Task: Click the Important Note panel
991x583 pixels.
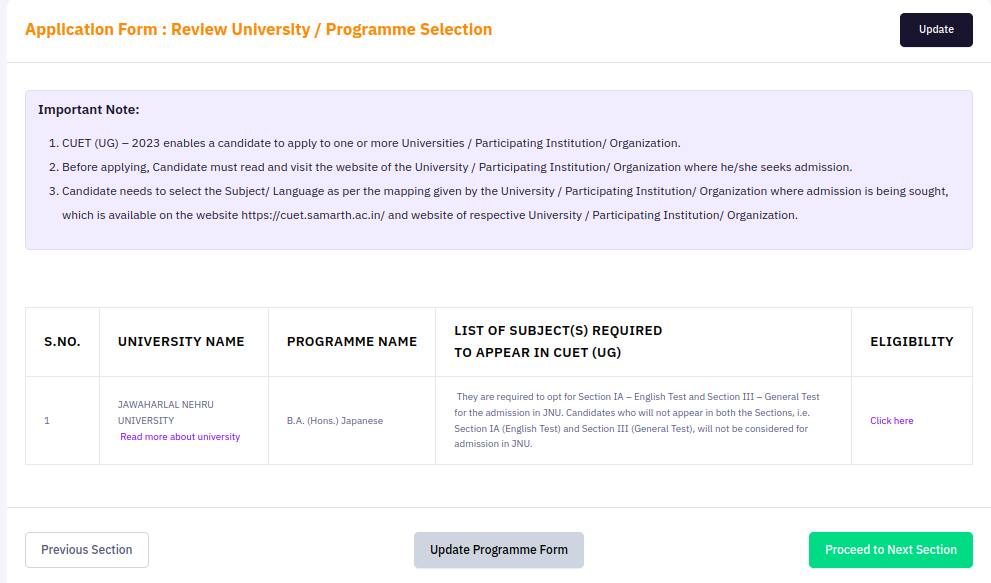Action: coord(499,168)
